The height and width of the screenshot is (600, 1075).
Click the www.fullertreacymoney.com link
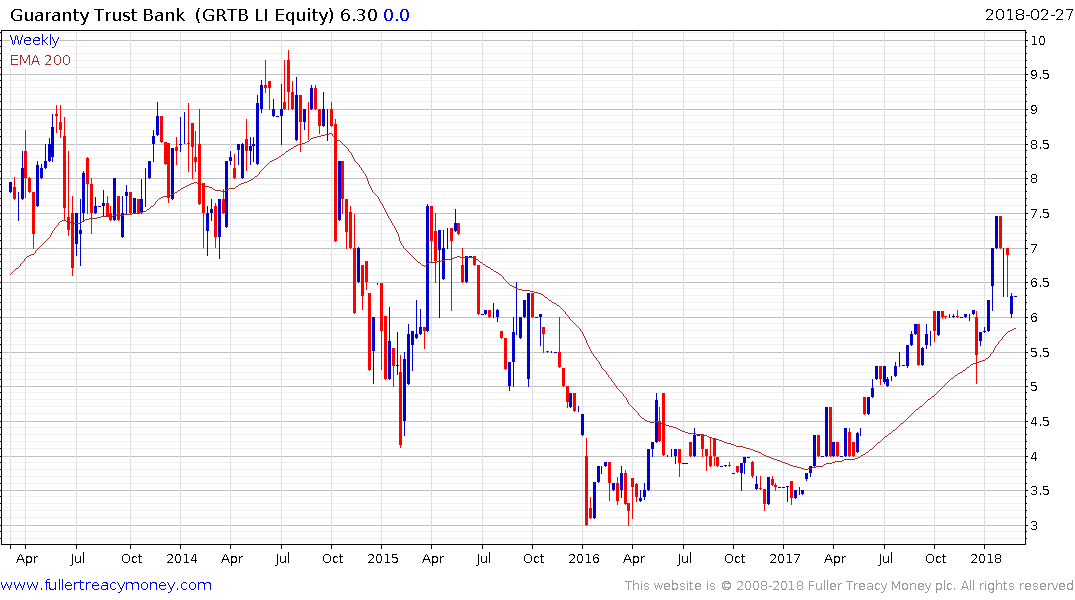pyautogui.click(x=106, y=585)
